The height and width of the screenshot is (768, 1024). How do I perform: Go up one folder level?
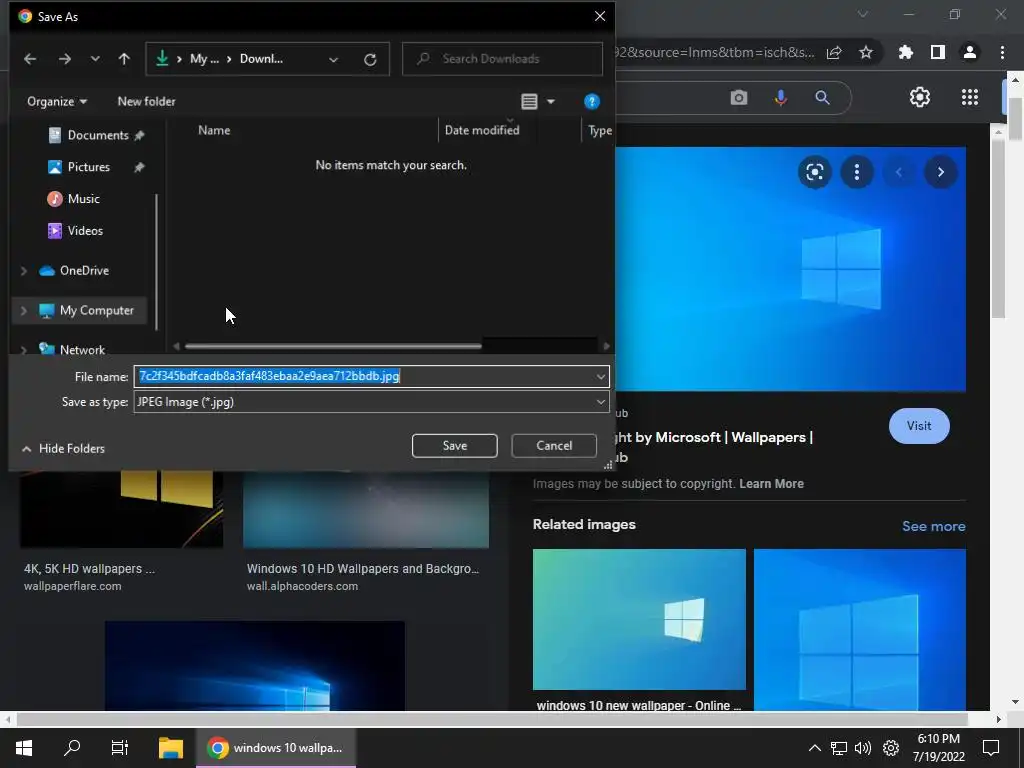tap(124, 59)
